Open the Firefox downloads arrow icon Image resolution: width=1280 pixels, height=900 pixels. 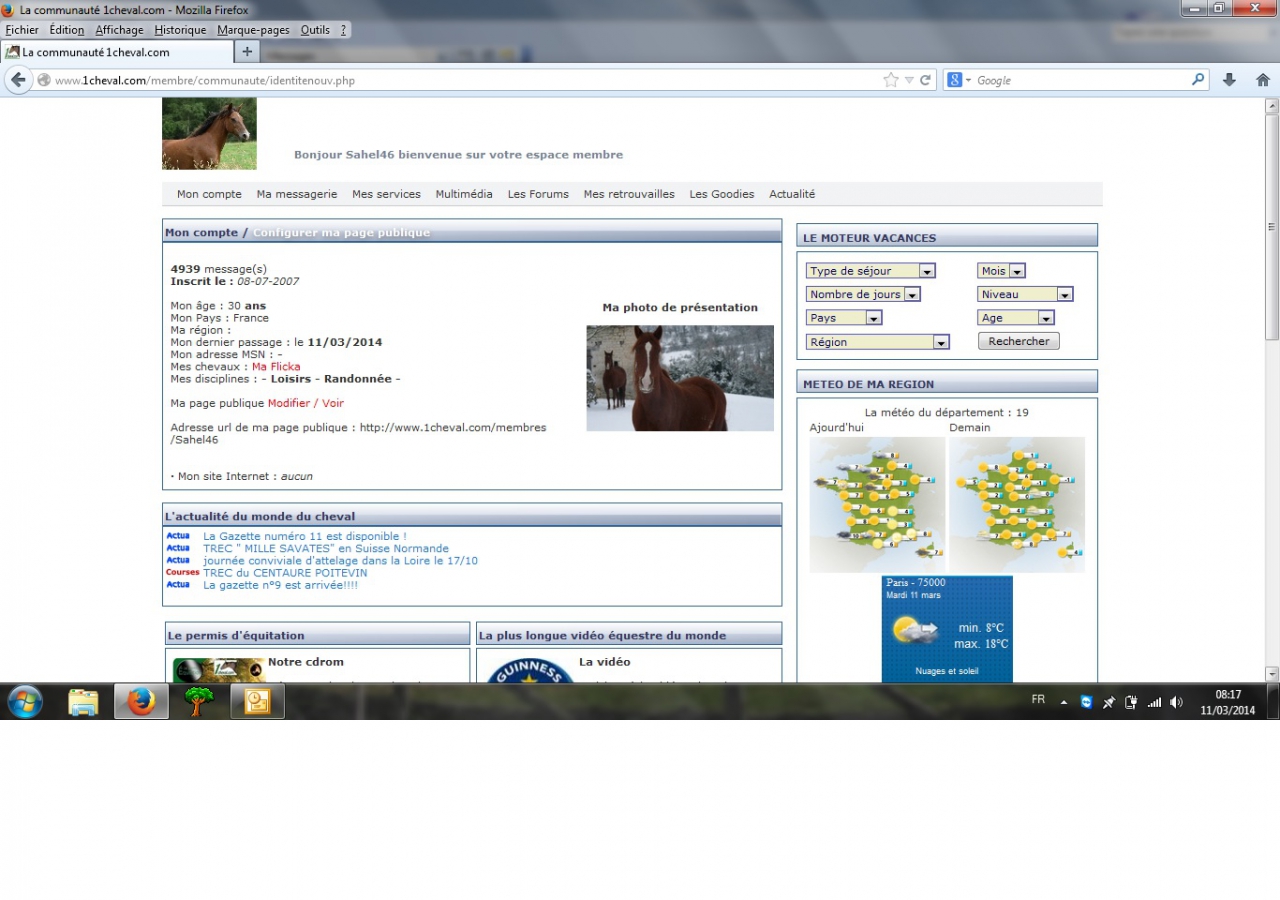(x=1229, y=80)
